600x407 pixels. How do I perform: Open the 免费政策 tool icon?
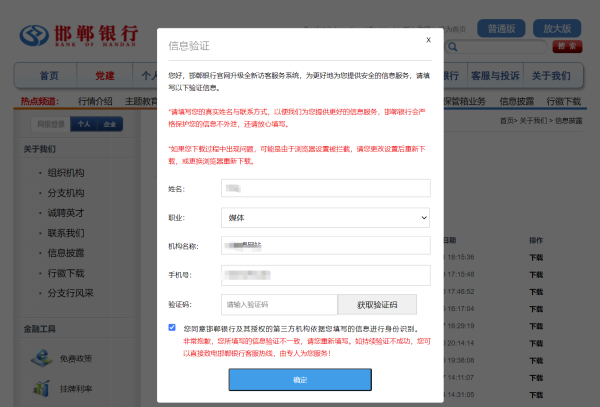click(41, 358)
